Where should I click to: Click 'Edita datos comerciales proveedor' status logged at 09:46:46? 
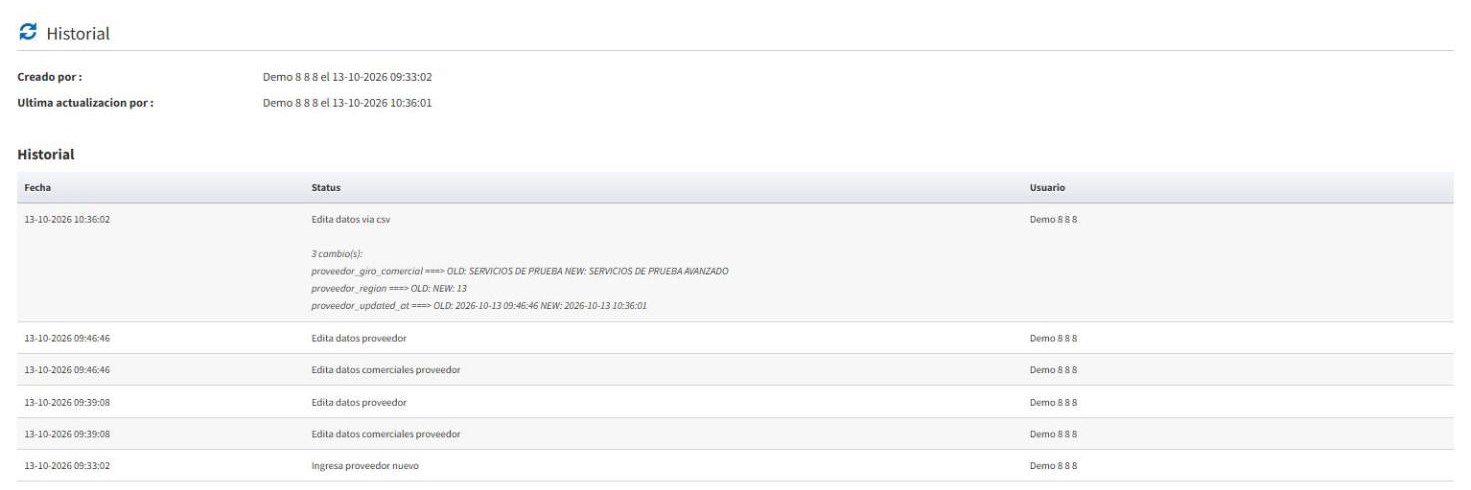(386, 370)
